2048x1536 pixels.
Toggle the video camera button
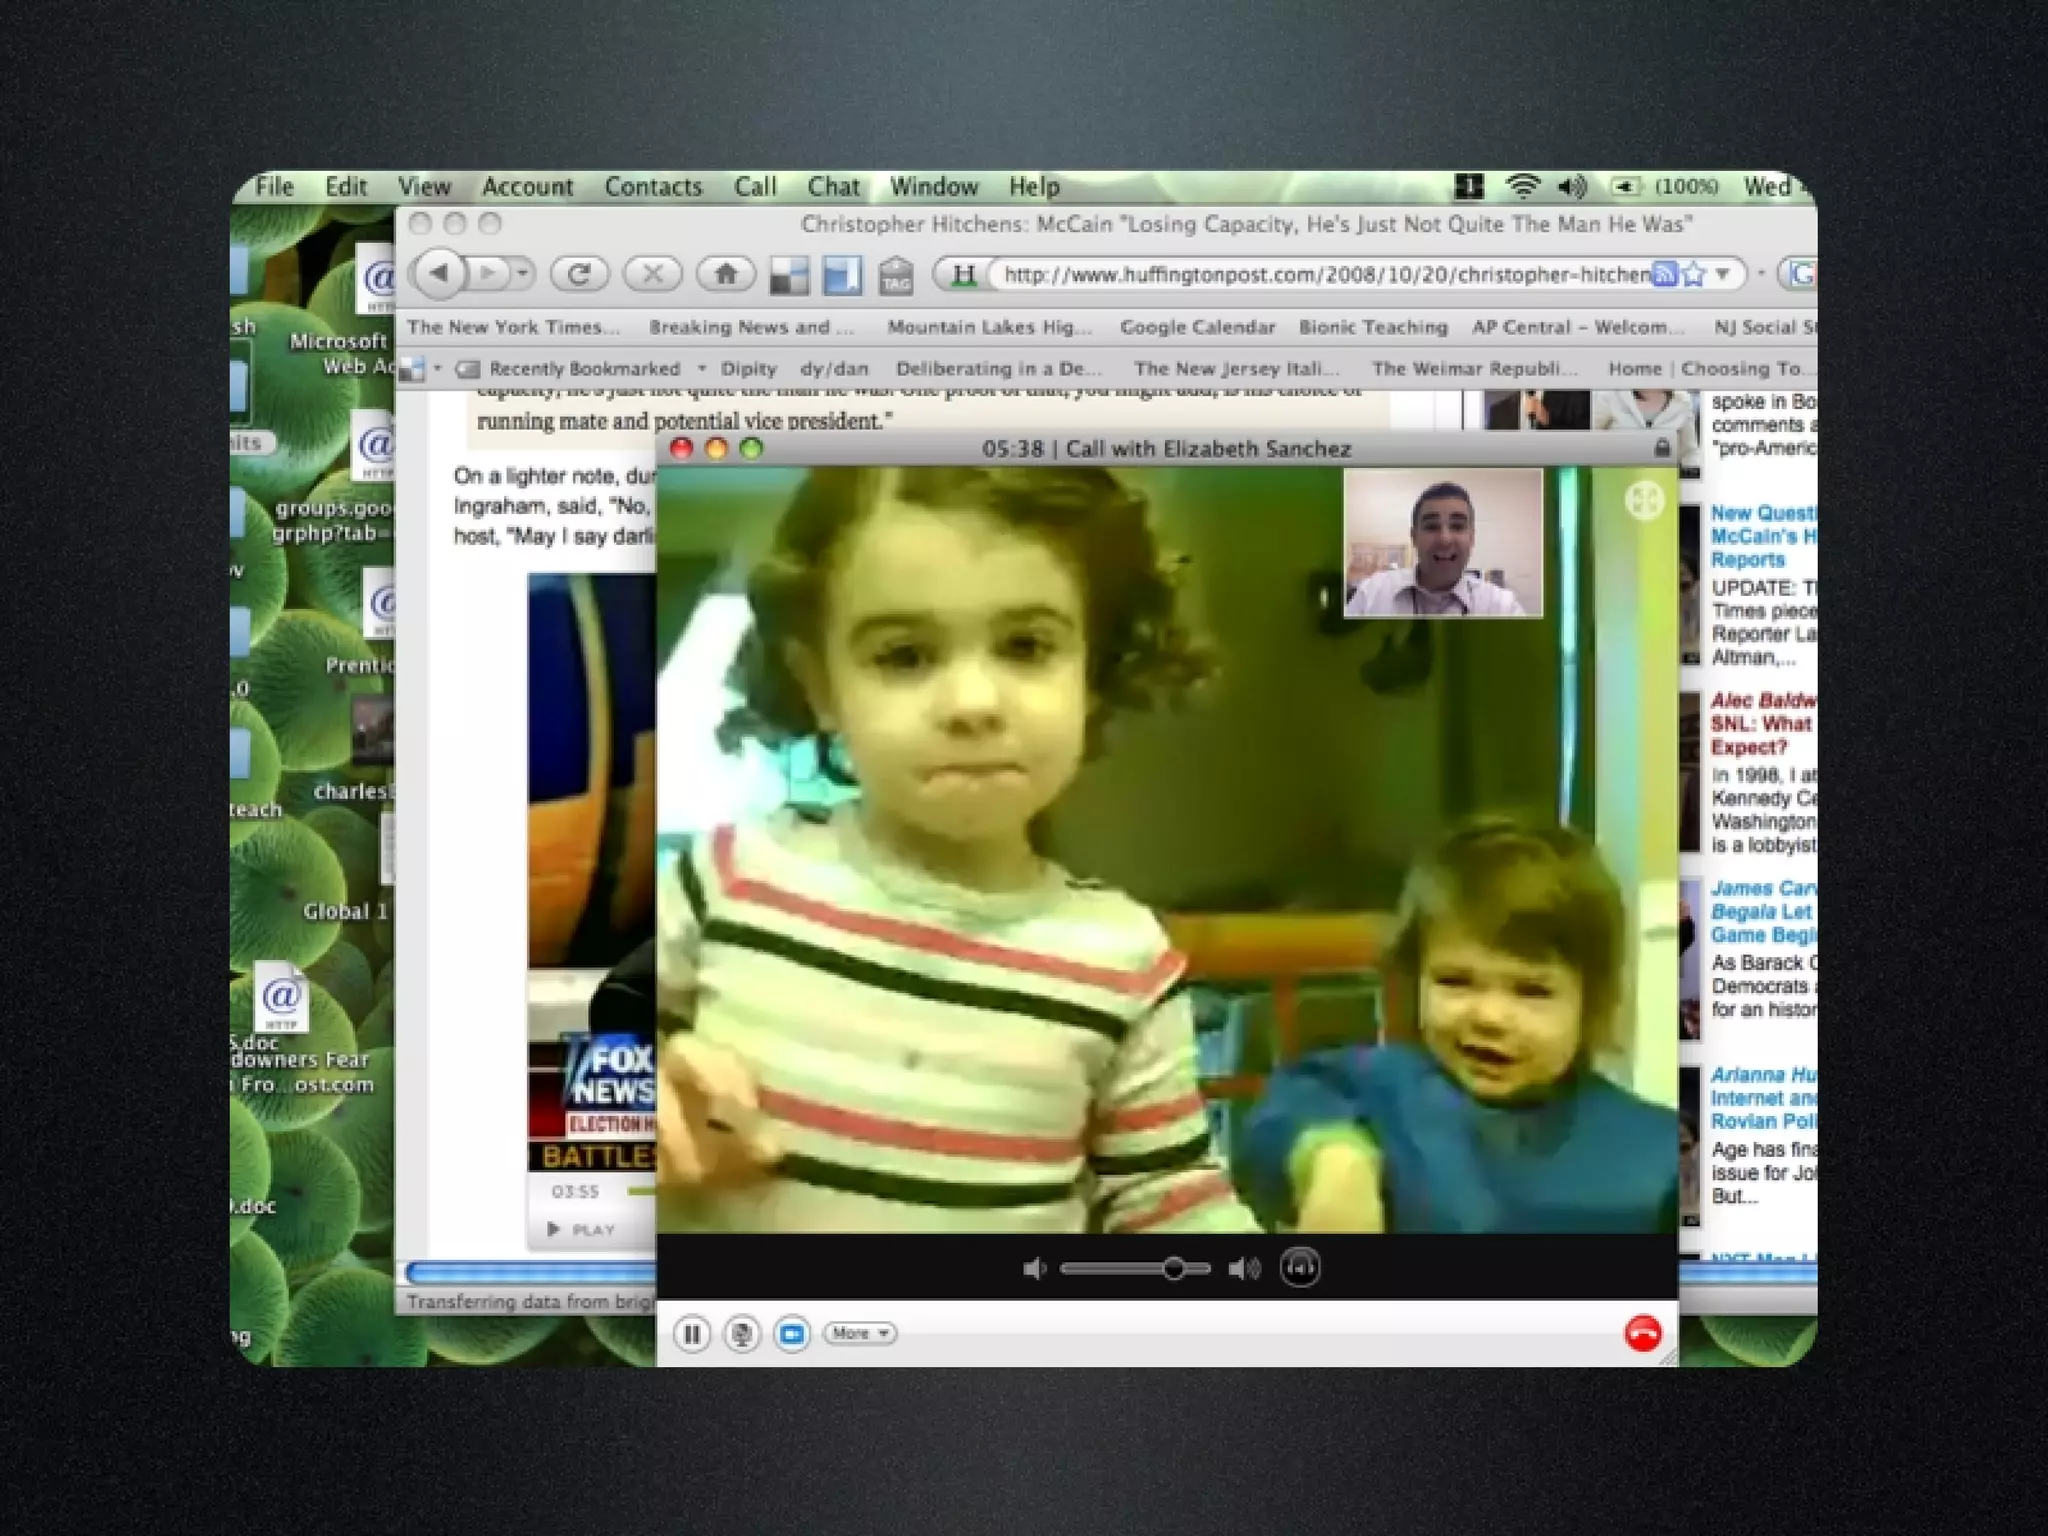pos(792,1333)
